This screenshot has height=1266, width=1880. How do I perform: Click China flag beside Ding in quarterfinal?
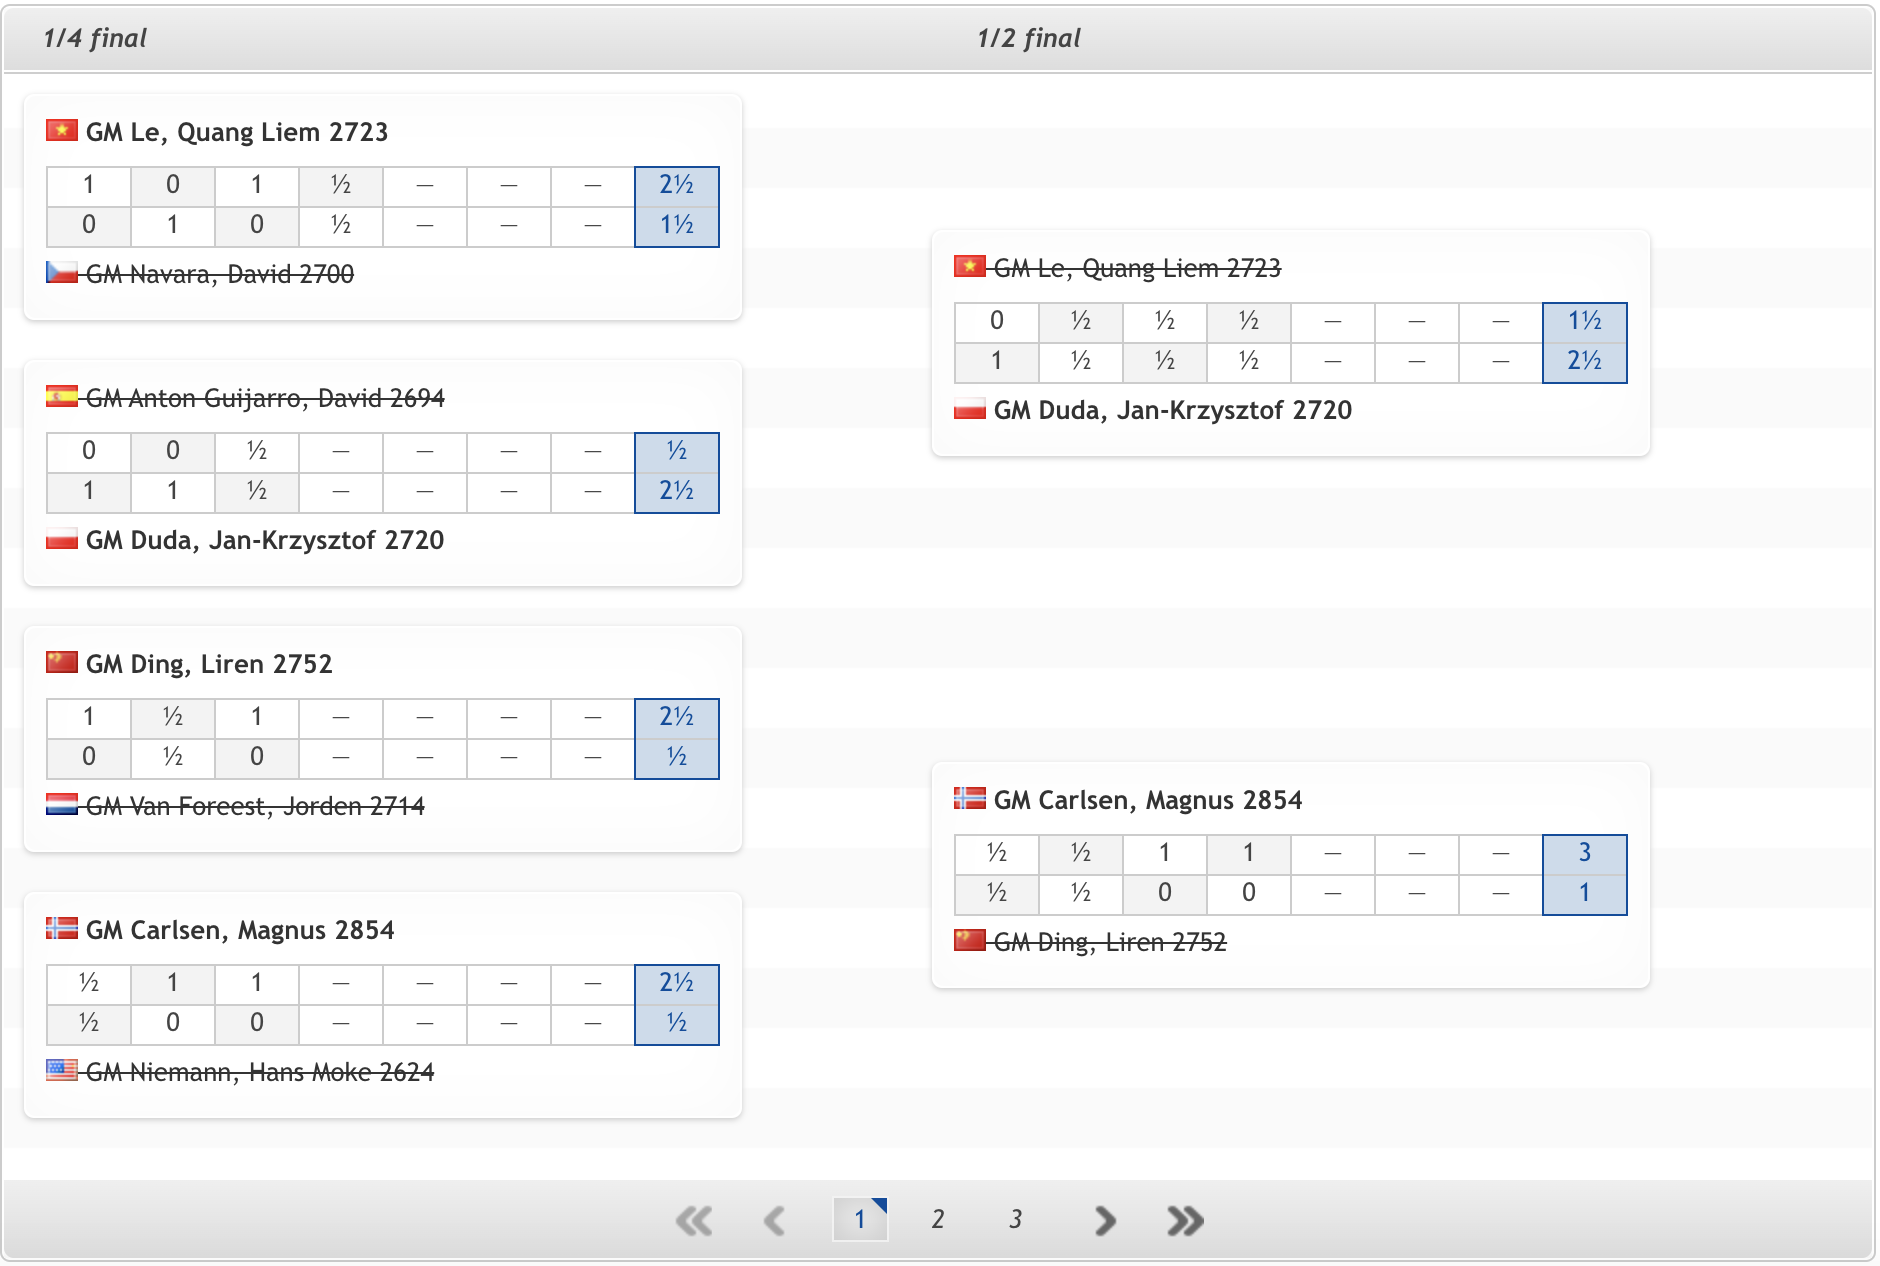click(62, 663)
